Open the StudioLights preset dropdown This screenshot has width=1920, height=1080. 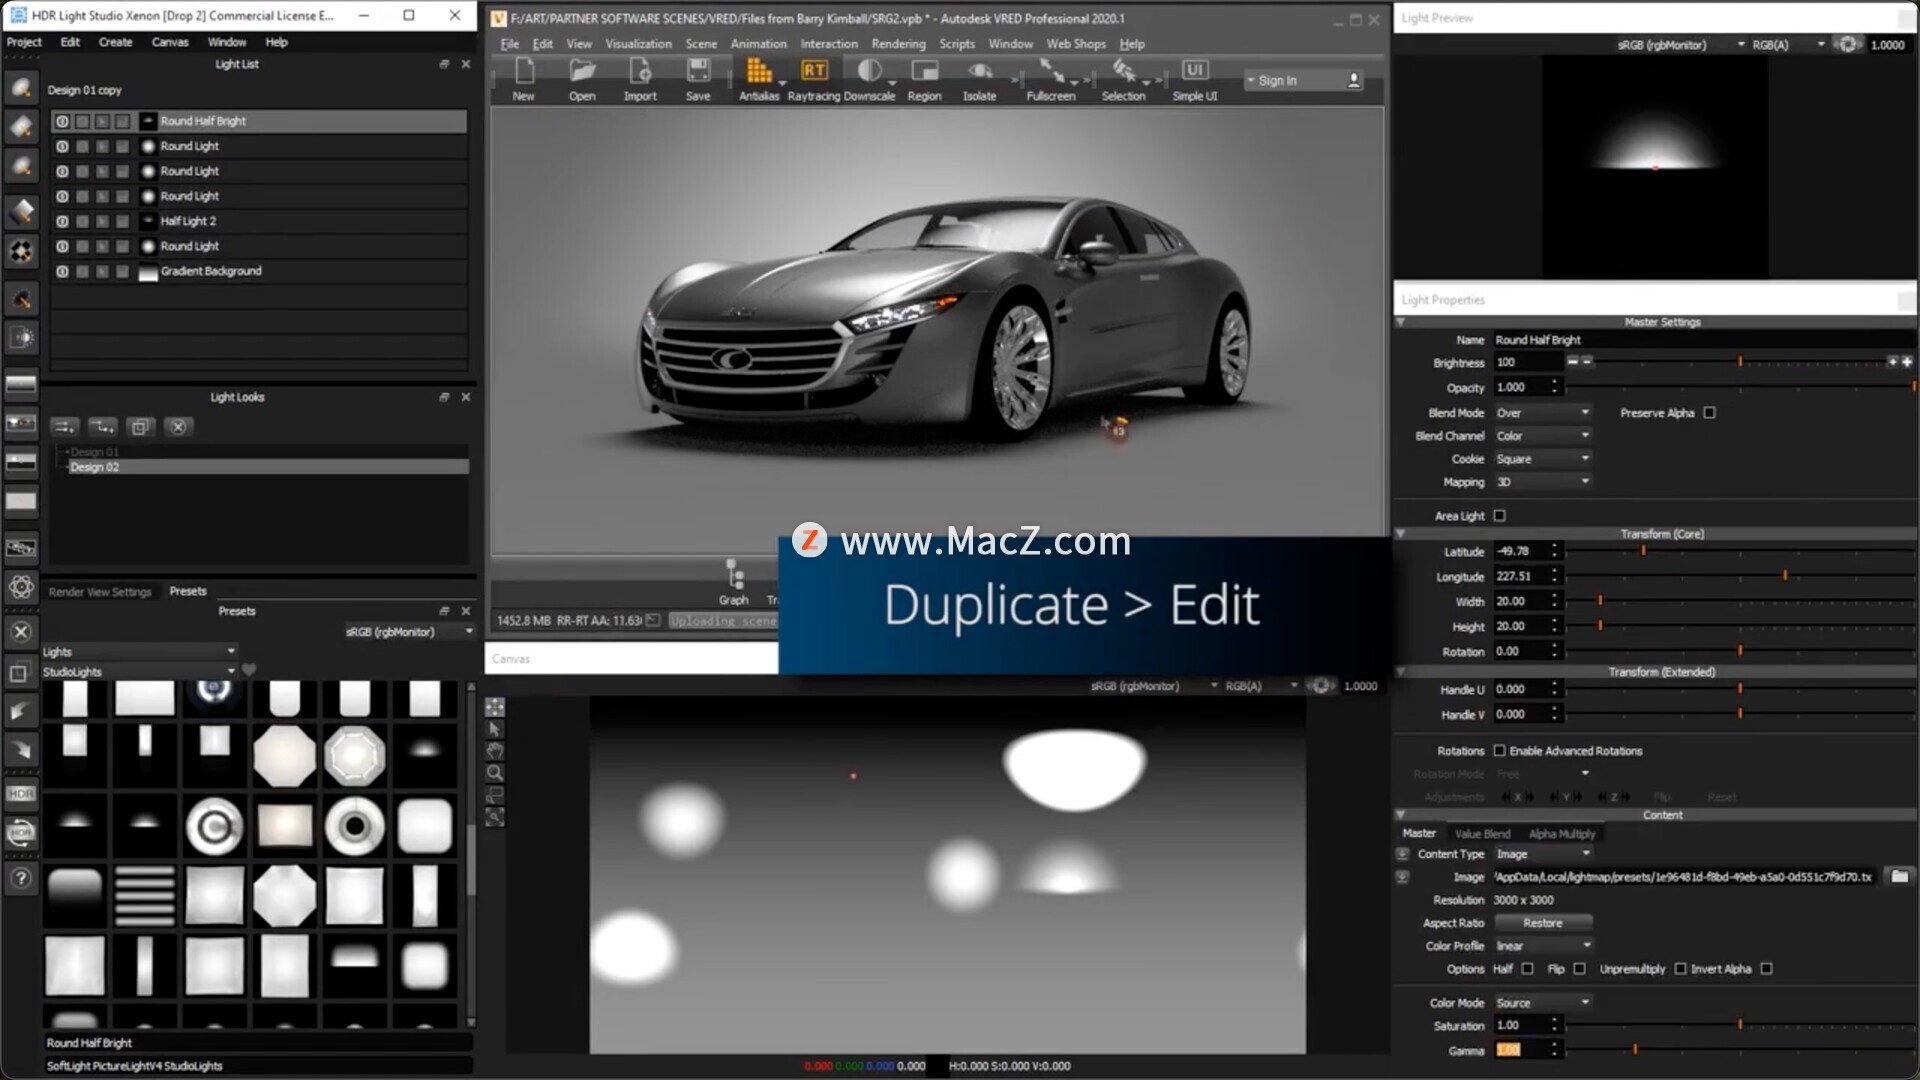(139, 672)
